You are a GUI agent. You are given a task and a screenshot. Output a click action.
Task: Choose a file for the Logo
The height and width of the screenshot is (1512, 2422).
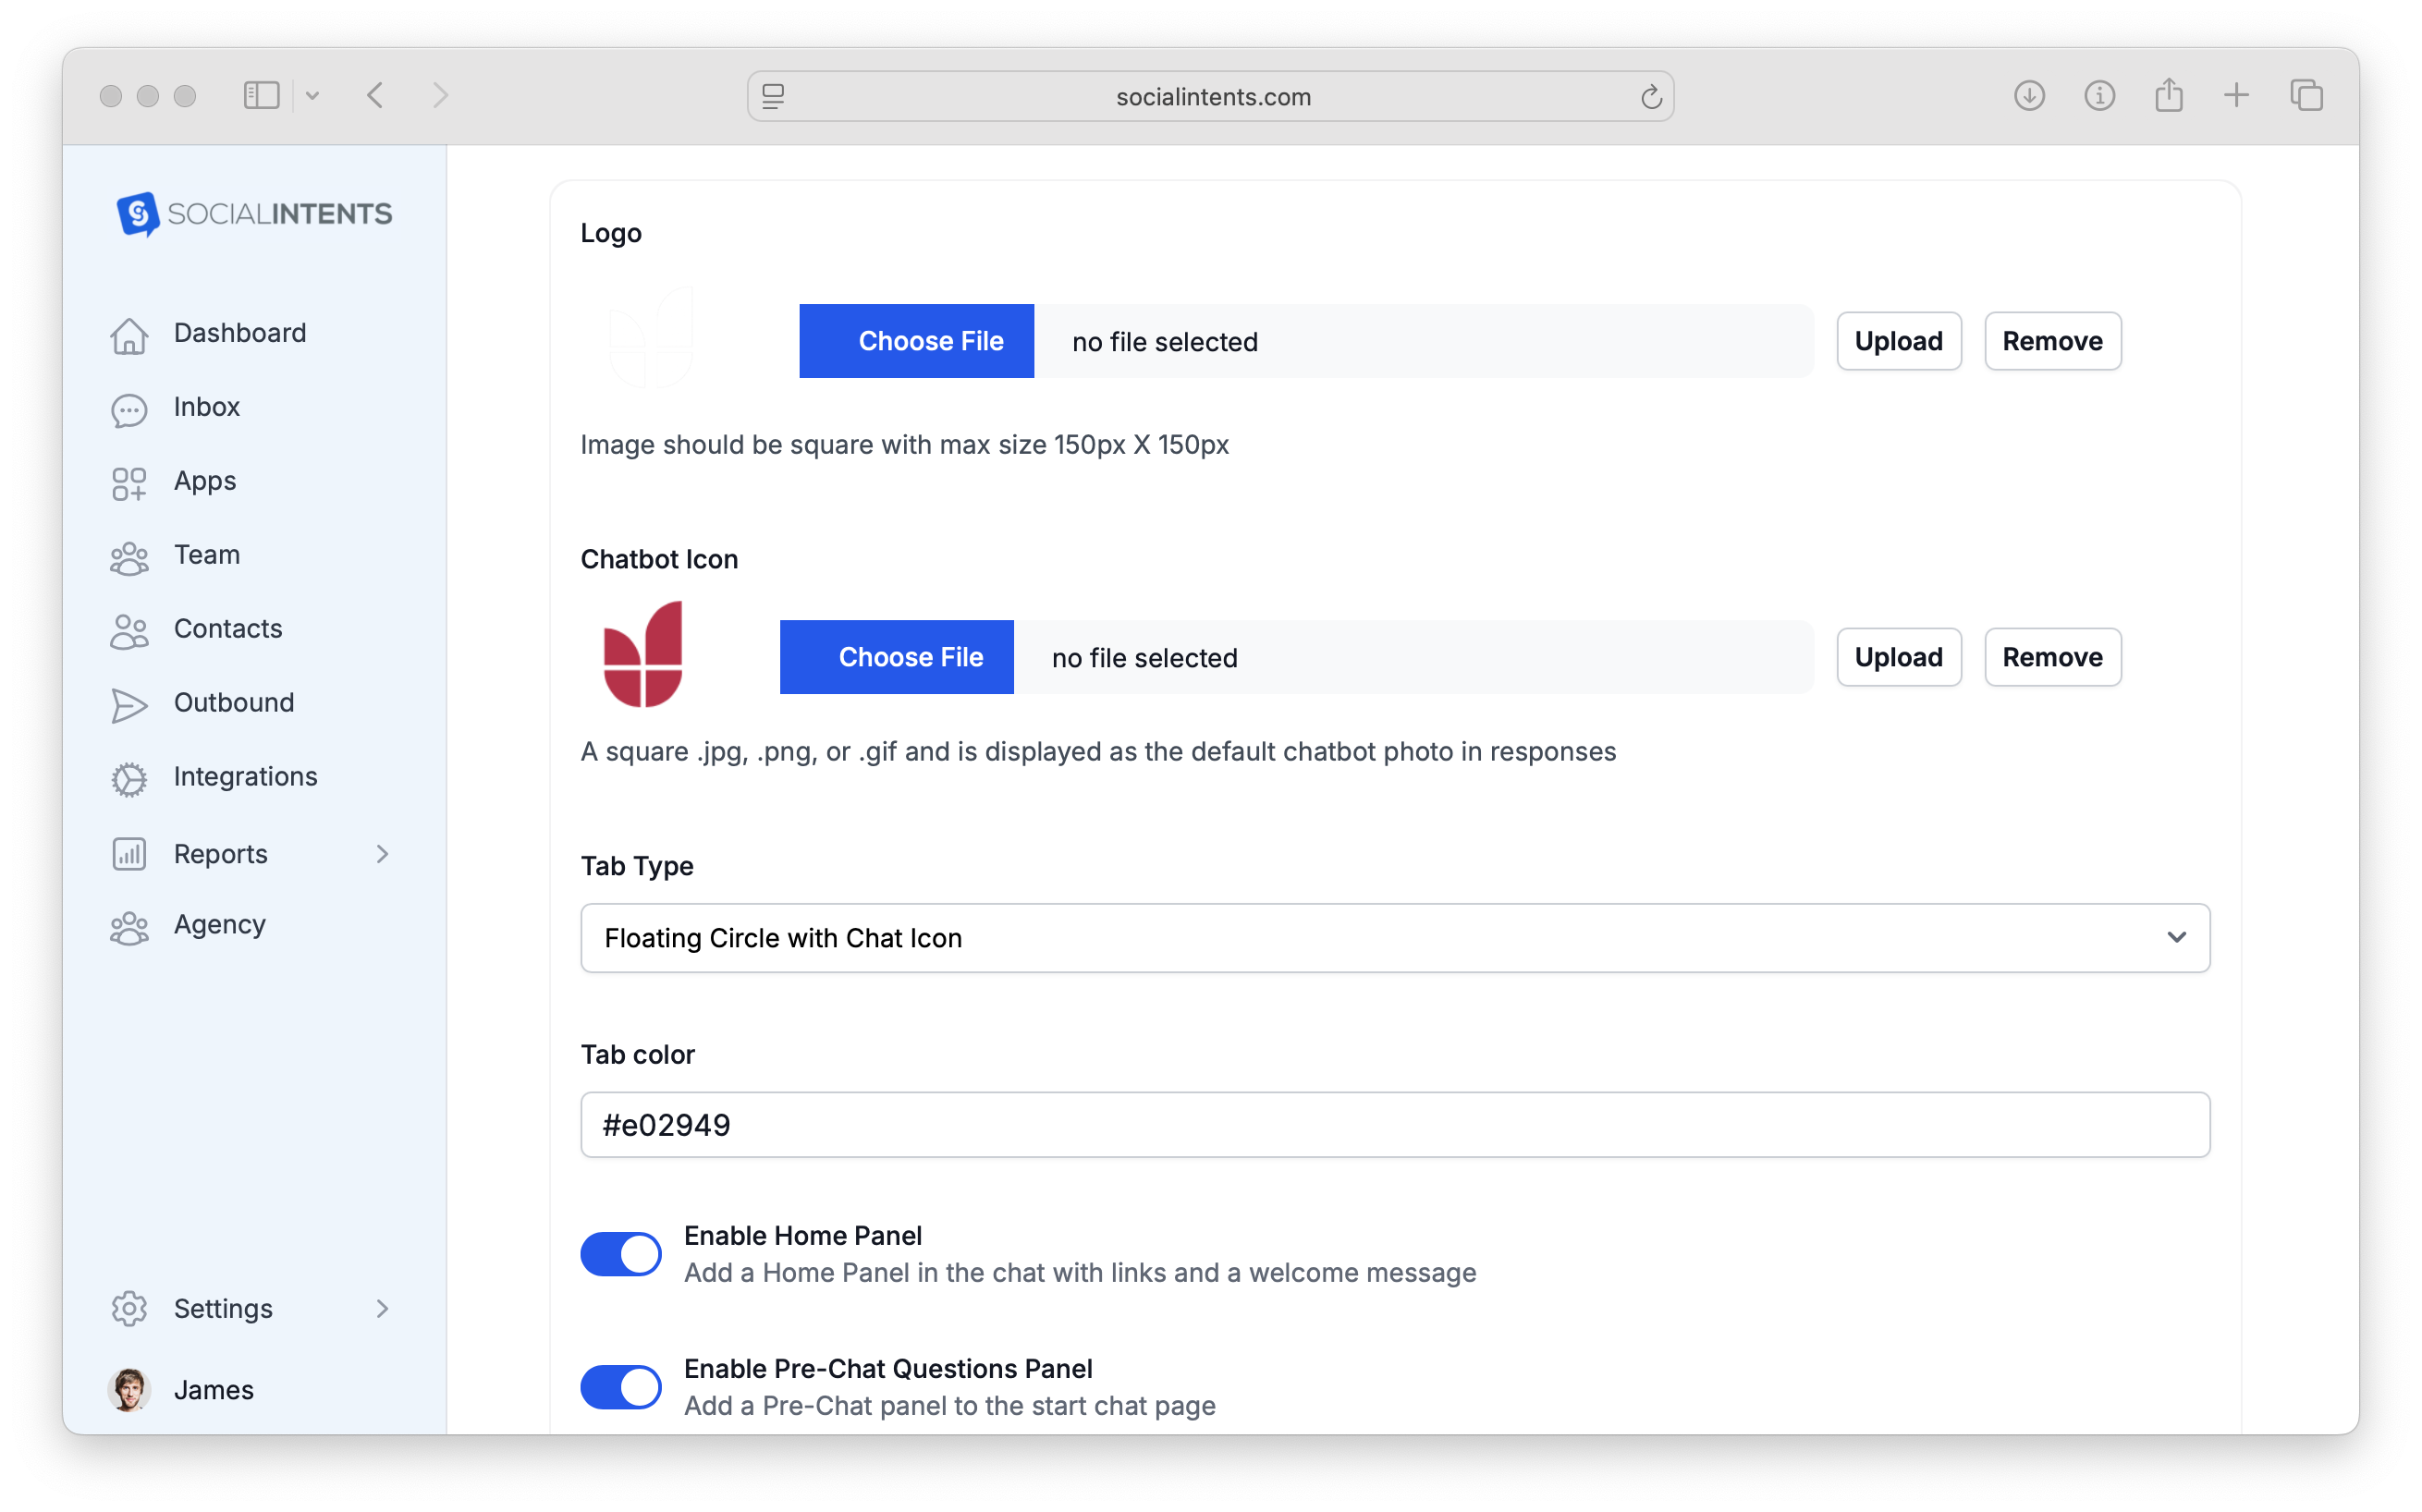point(916,341)
